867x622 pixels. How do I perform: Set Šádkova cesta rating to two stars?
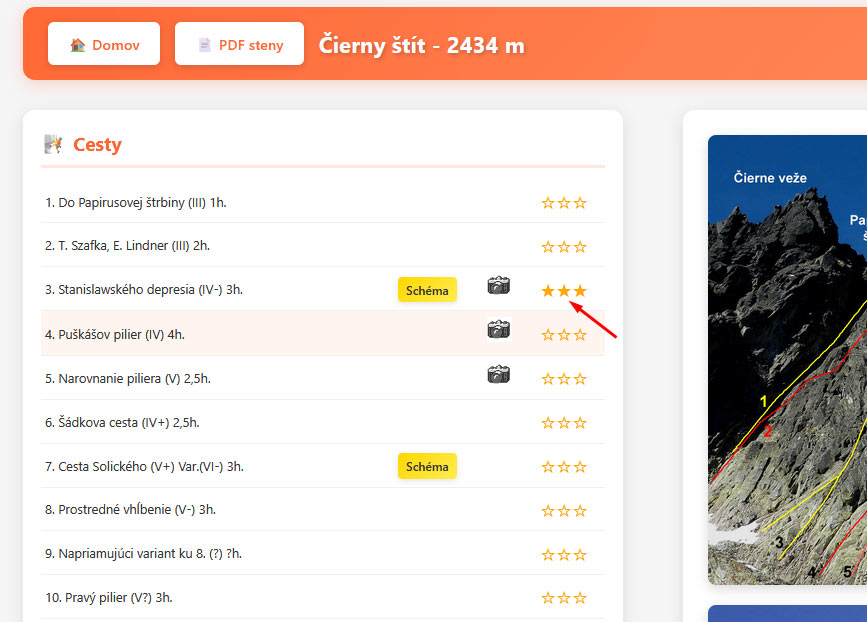tap(564, 423)
